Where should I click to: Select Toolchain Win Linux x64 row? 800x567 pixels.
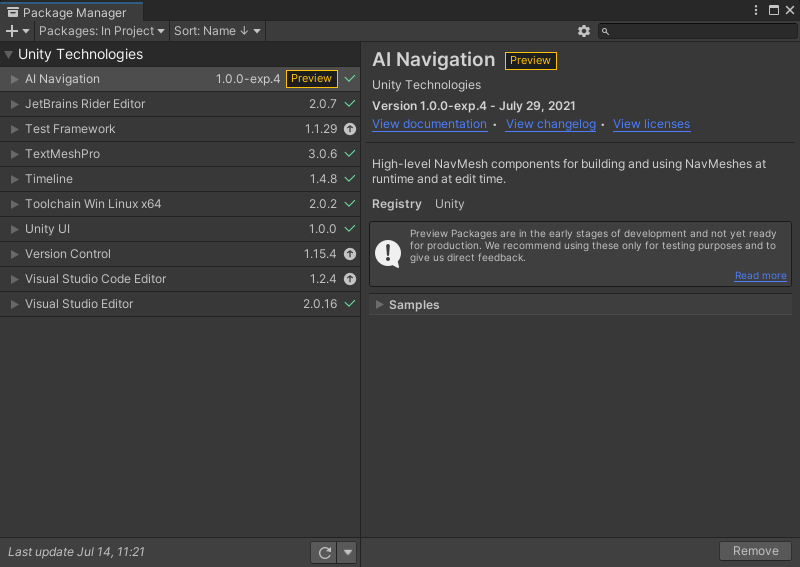(180, 204)
